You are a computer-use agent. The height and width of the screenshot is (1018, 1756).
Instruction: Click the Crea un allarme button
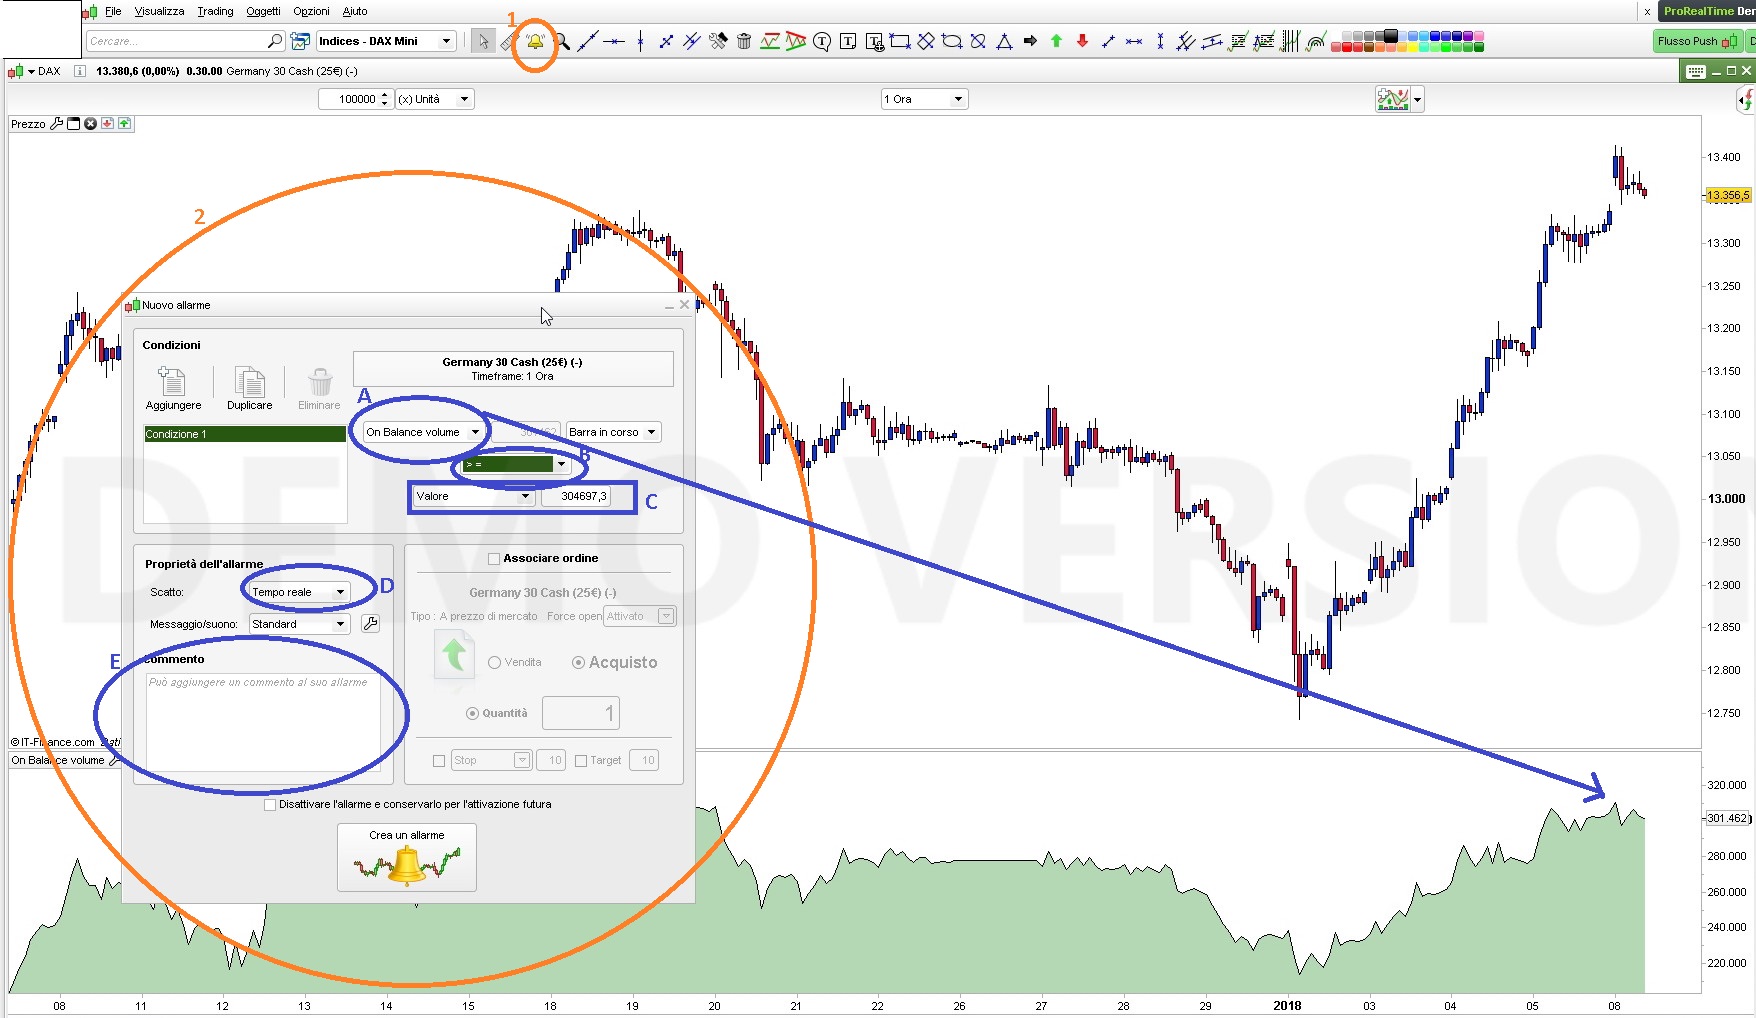point(407,857)
